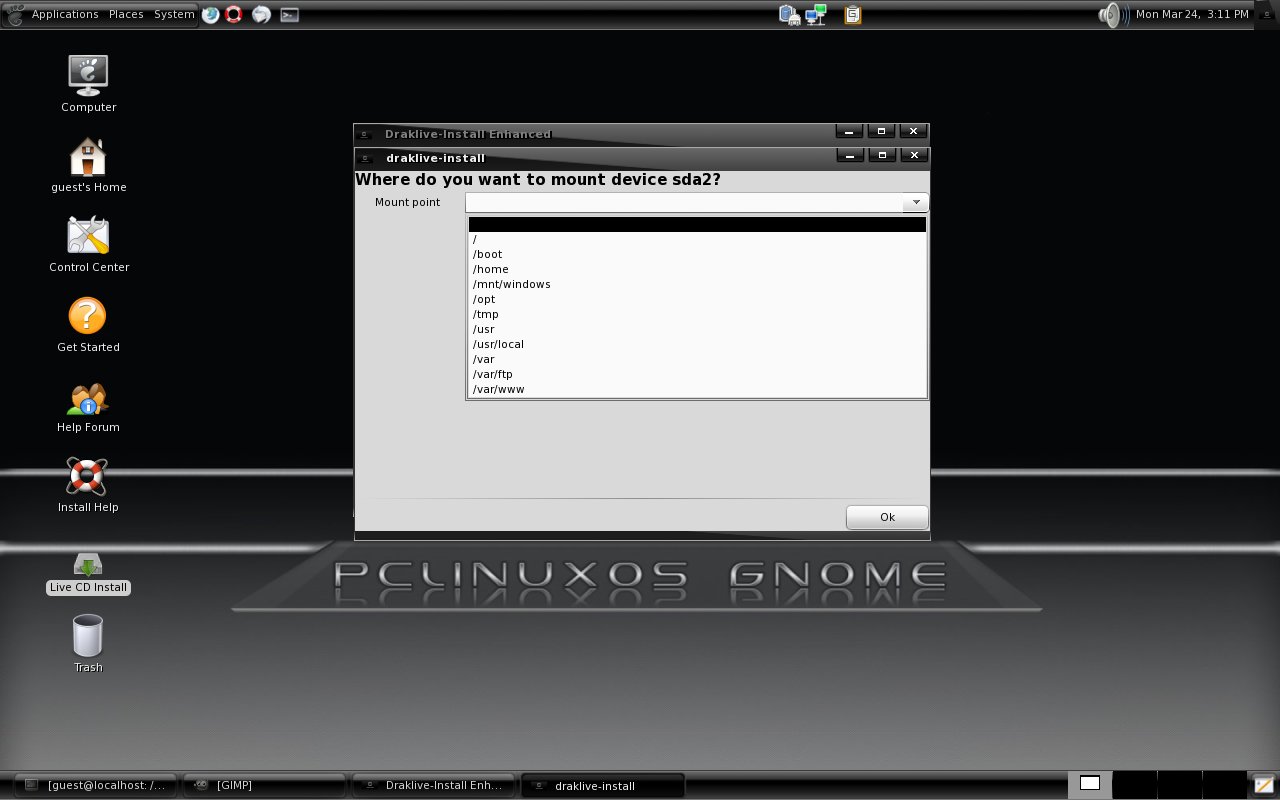This screenshot has width=1280, height=800.
Task: Open the System menu
Action: [174, 14]
